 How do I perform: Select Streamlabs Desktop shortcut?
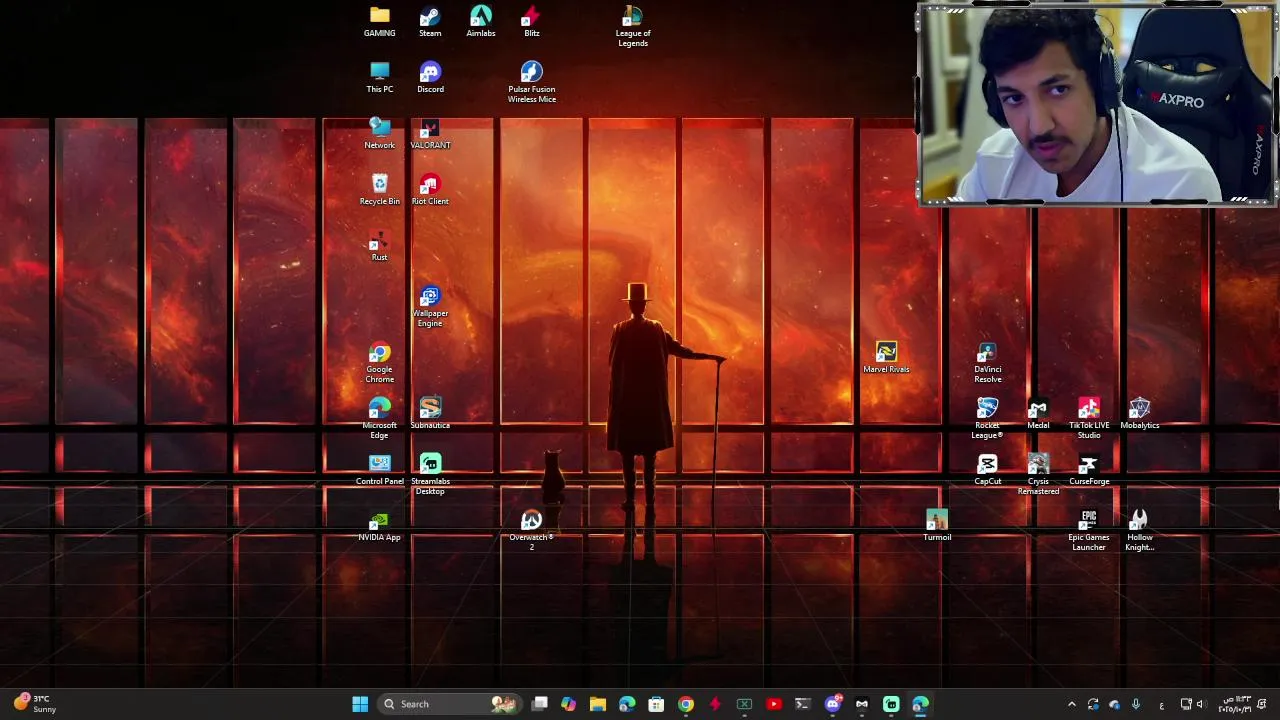(430, 474)
